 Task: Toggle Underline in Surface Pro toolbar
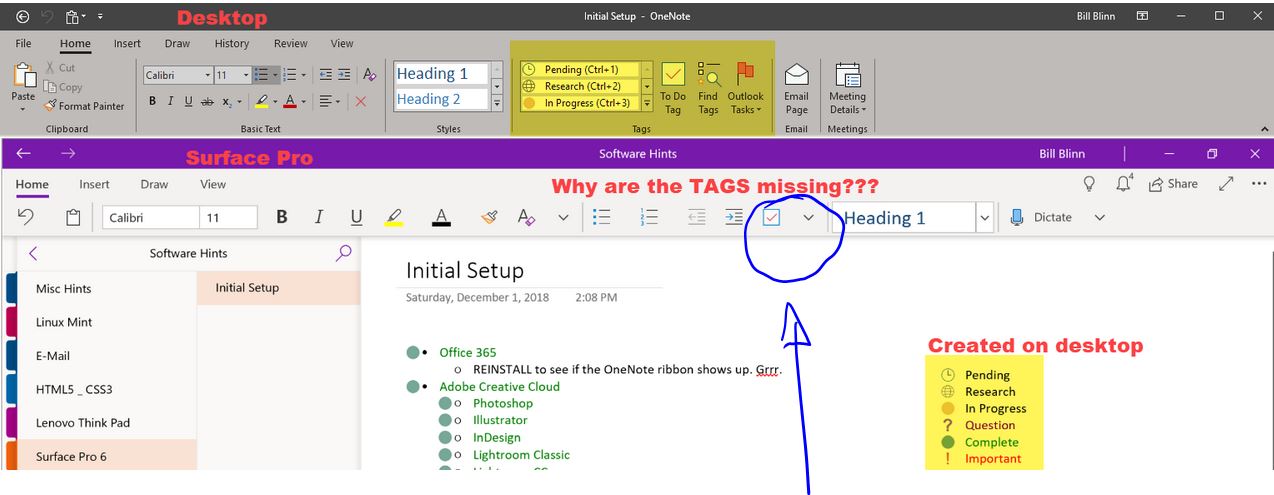coord(356,217)
